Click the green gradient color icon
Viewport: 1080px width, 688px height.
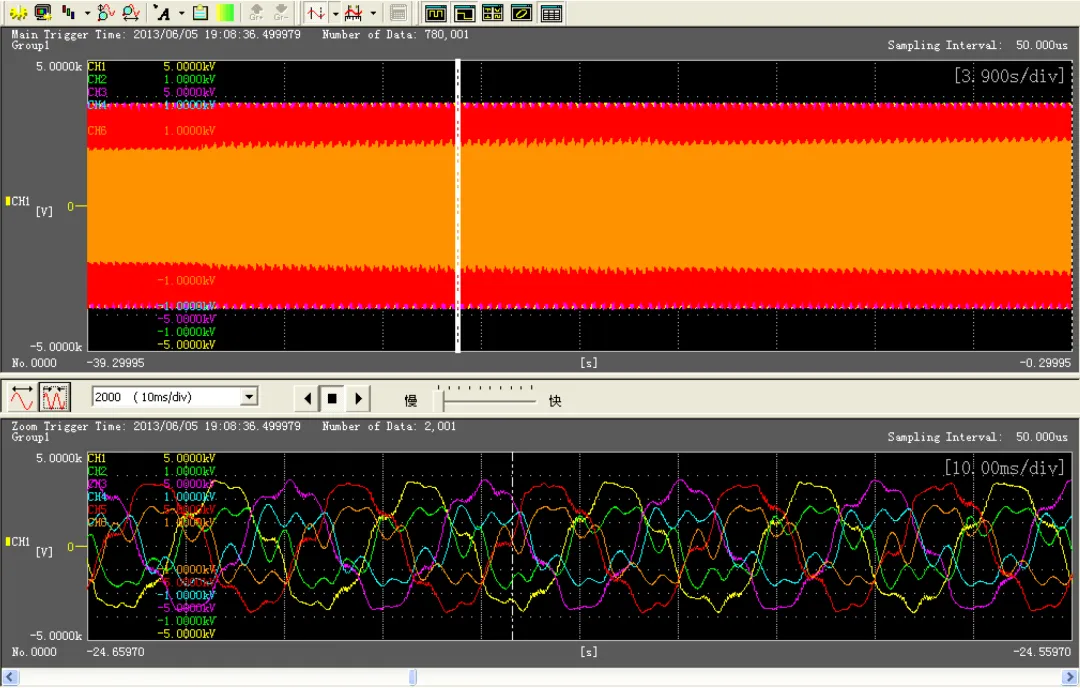point(226,13)
